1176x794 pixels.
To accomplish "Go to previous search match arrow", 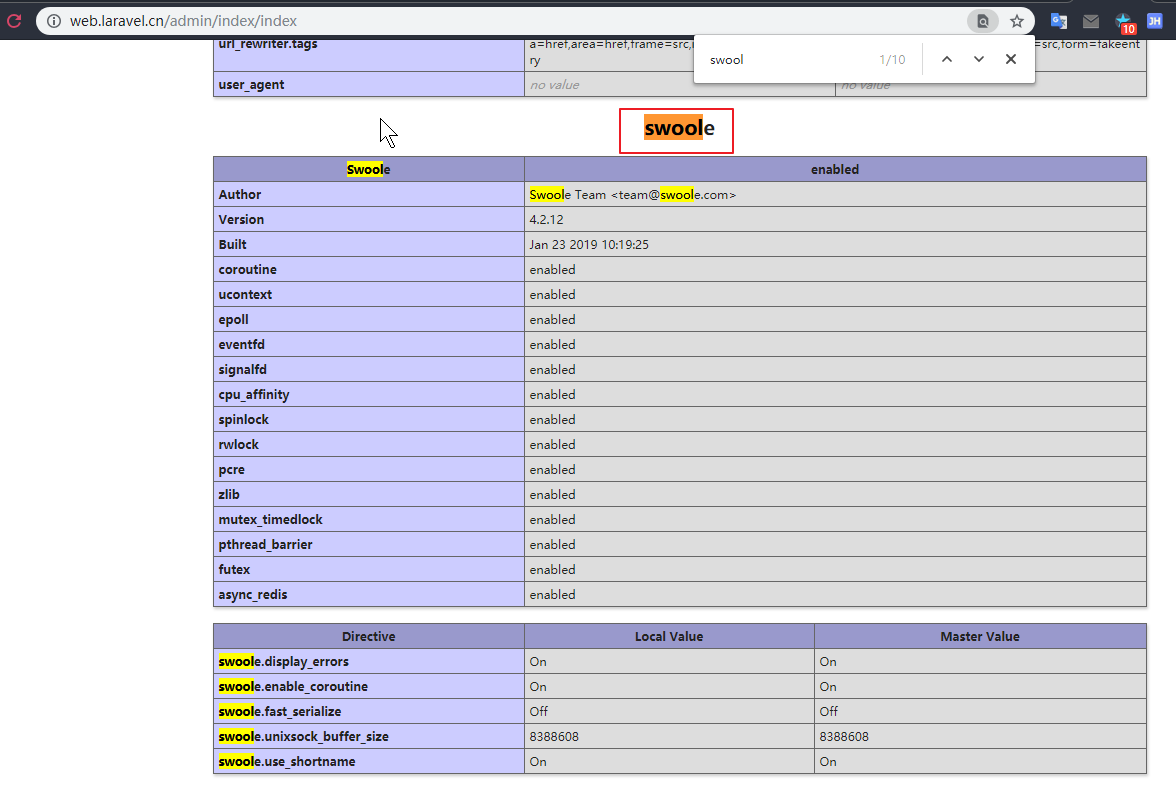I will (947, 59).
